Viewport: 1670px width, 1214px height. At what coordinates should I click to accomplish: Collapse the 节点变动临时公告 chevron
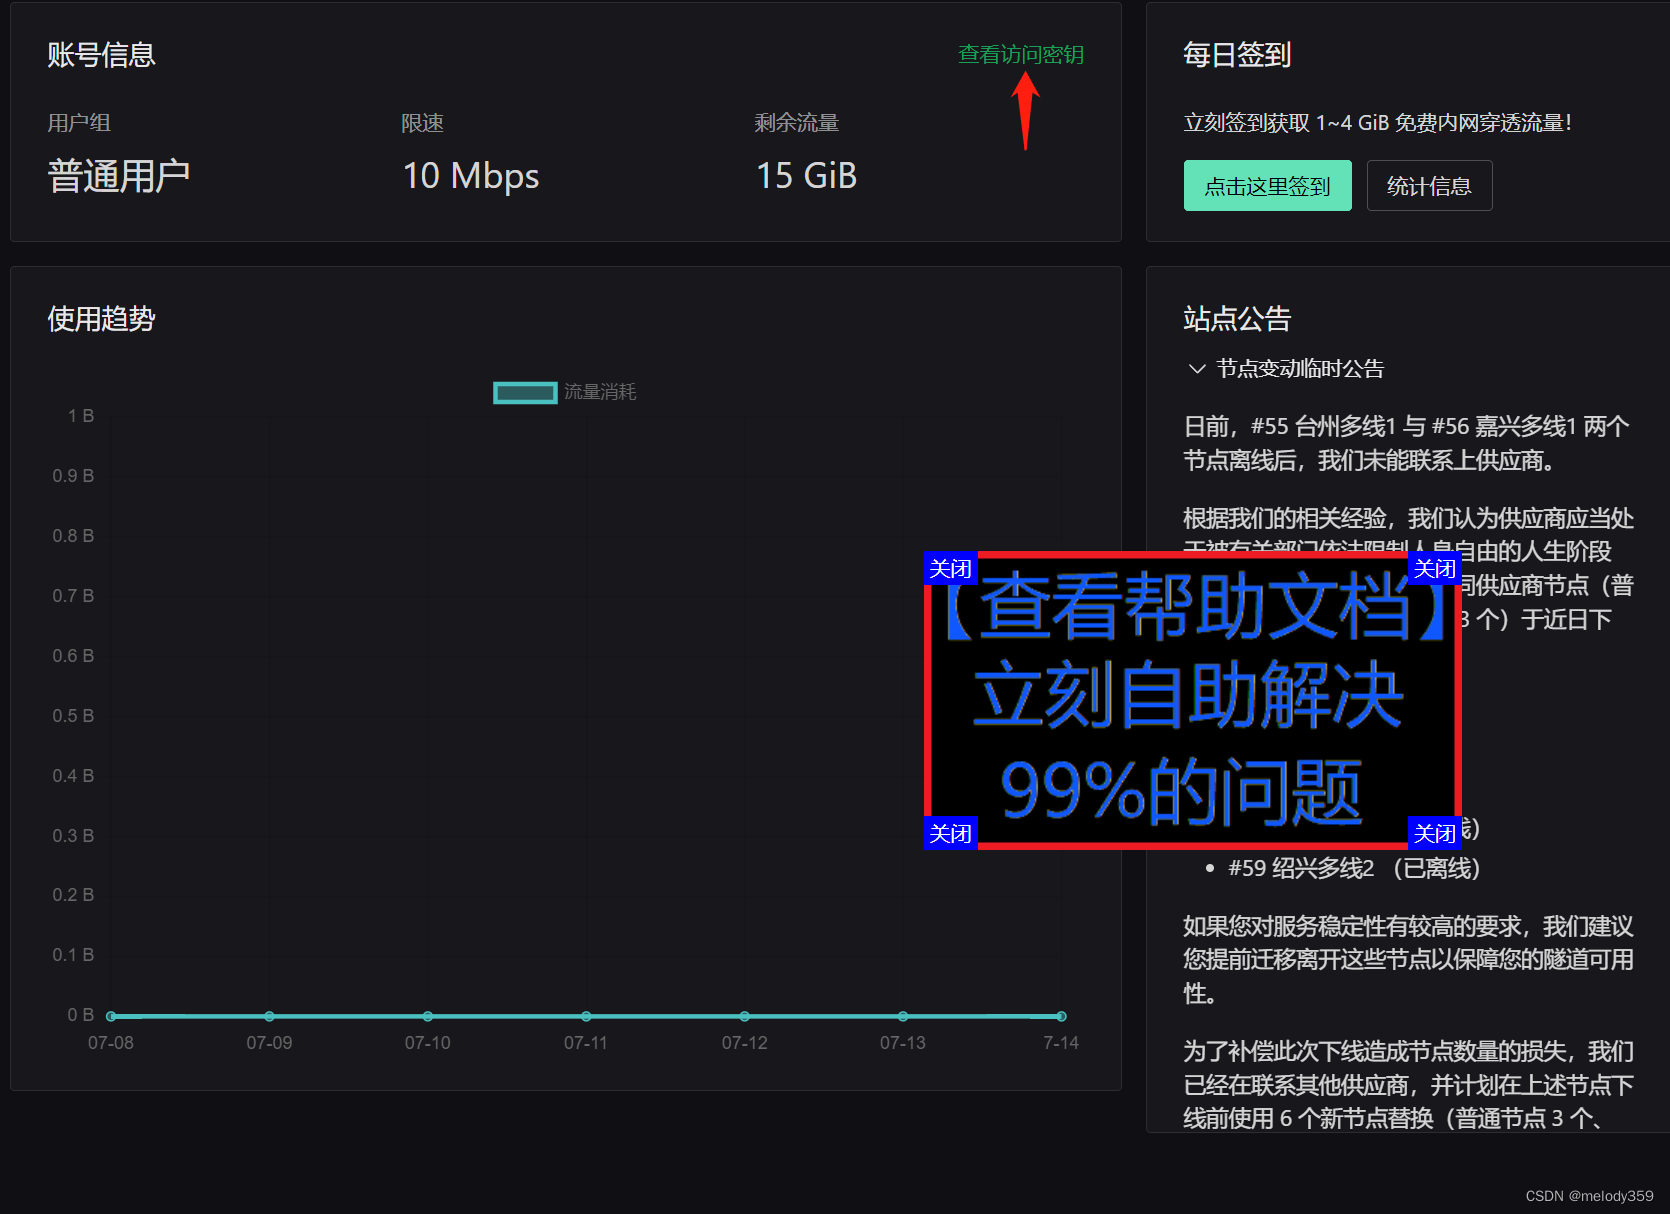(1196, 368)
